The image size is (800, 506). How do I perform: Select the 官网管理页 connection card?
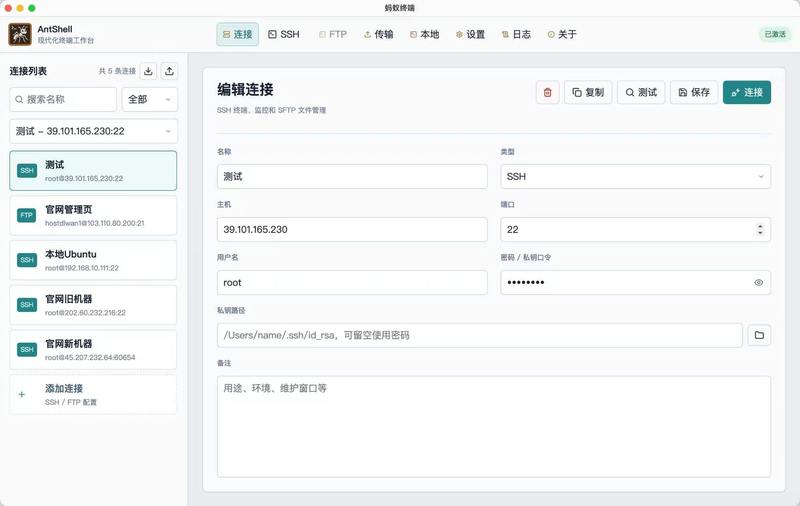(93, 215)
